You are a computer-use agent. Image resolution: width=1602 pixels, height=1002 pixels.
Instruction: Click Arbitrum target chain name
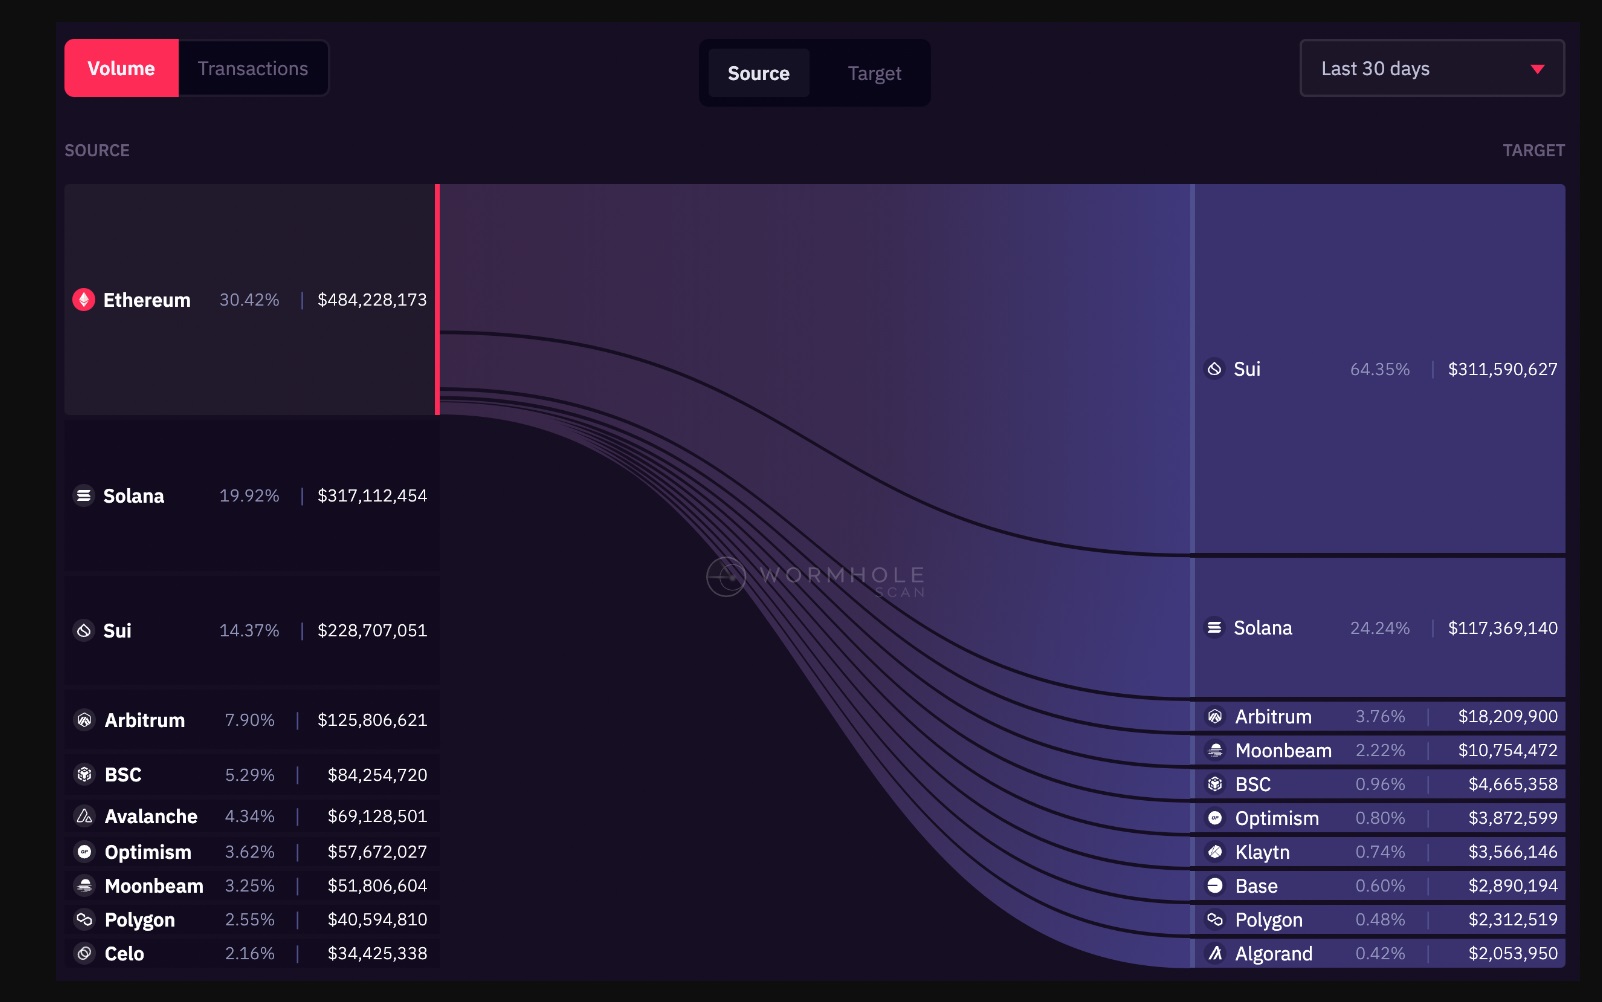[x=1273, y=717]
